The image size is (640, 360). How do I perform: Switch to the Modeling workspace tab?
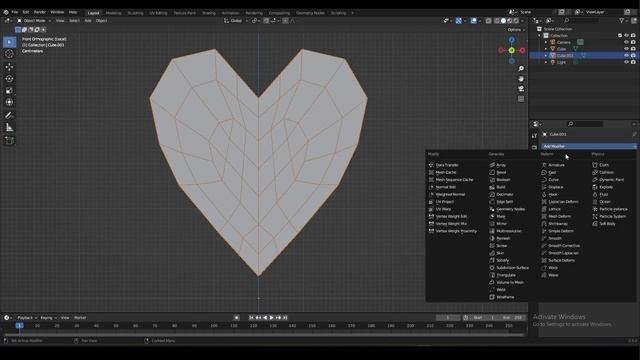[113, 13]
